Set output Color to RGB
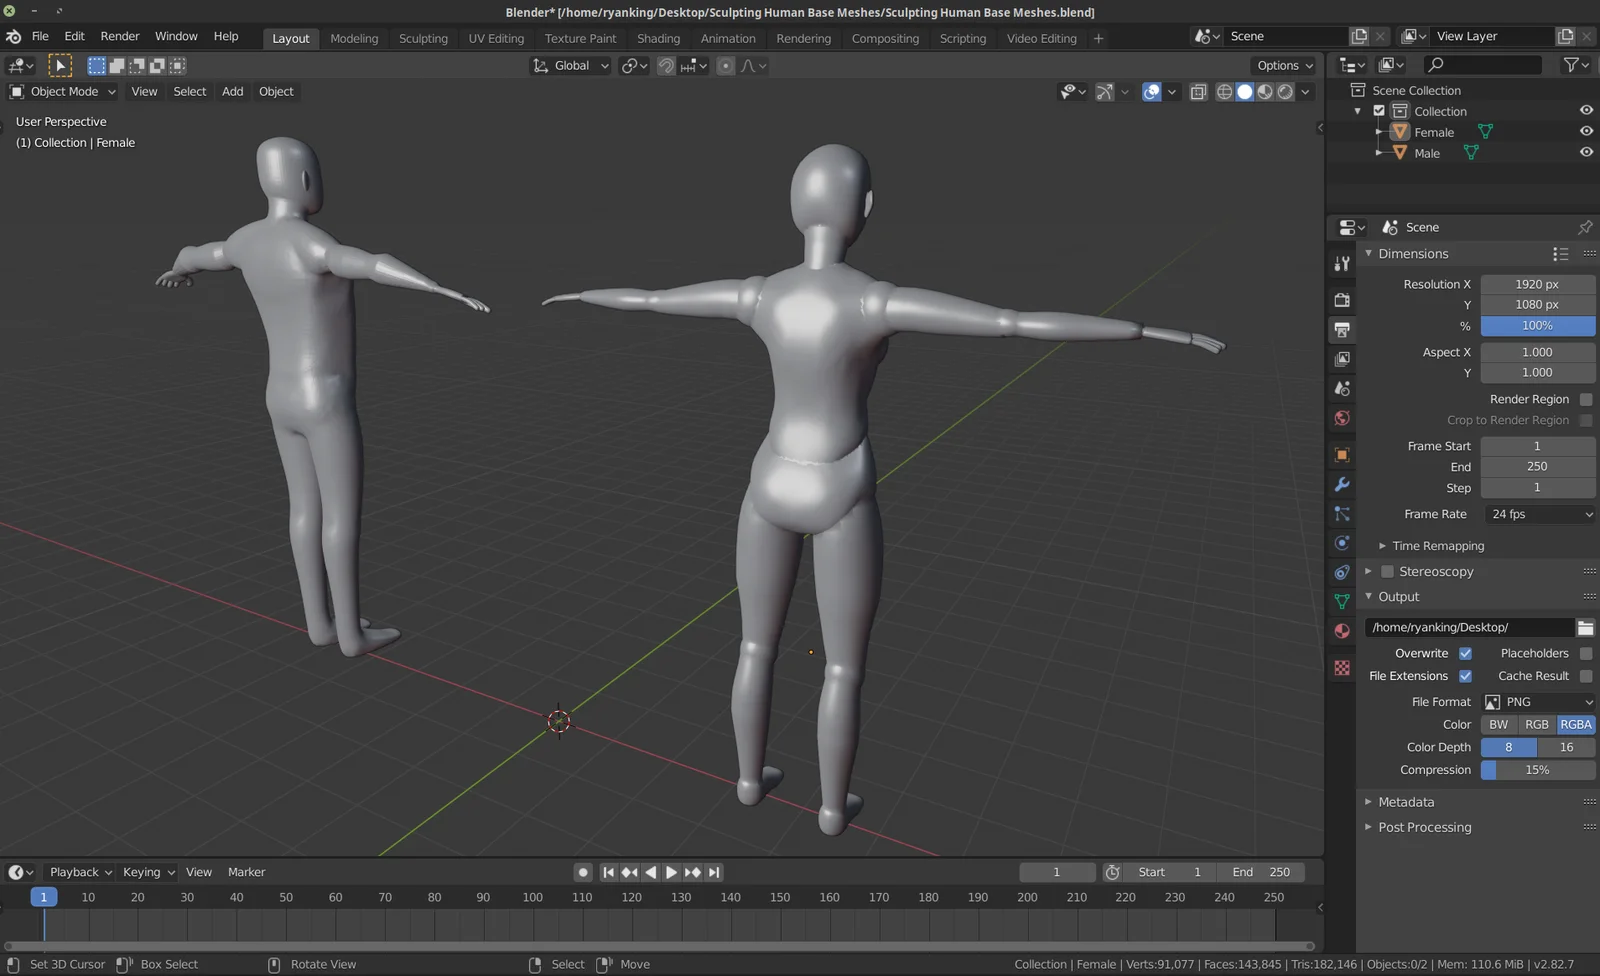Screen dimensions: 1600x976 pyautogui.click(x=1536, y=724)
